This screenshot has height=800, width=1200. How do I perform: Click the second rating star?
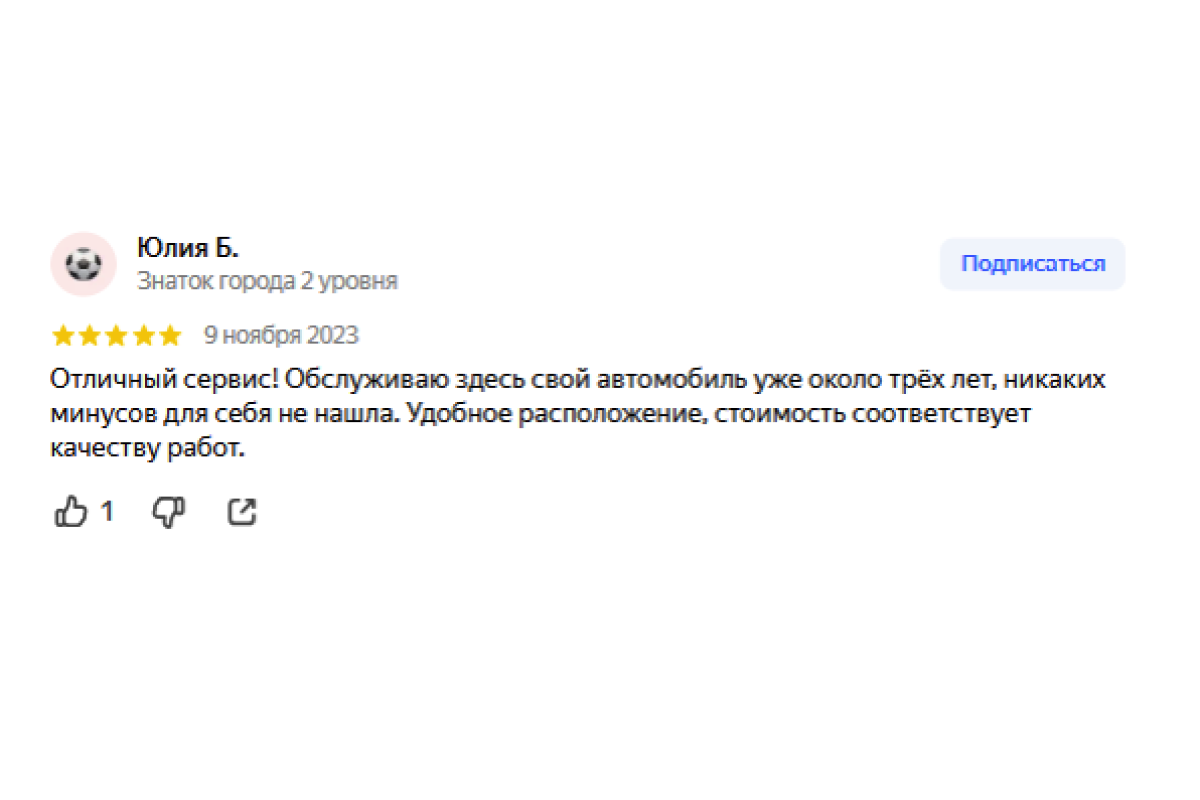pos(89,336)
